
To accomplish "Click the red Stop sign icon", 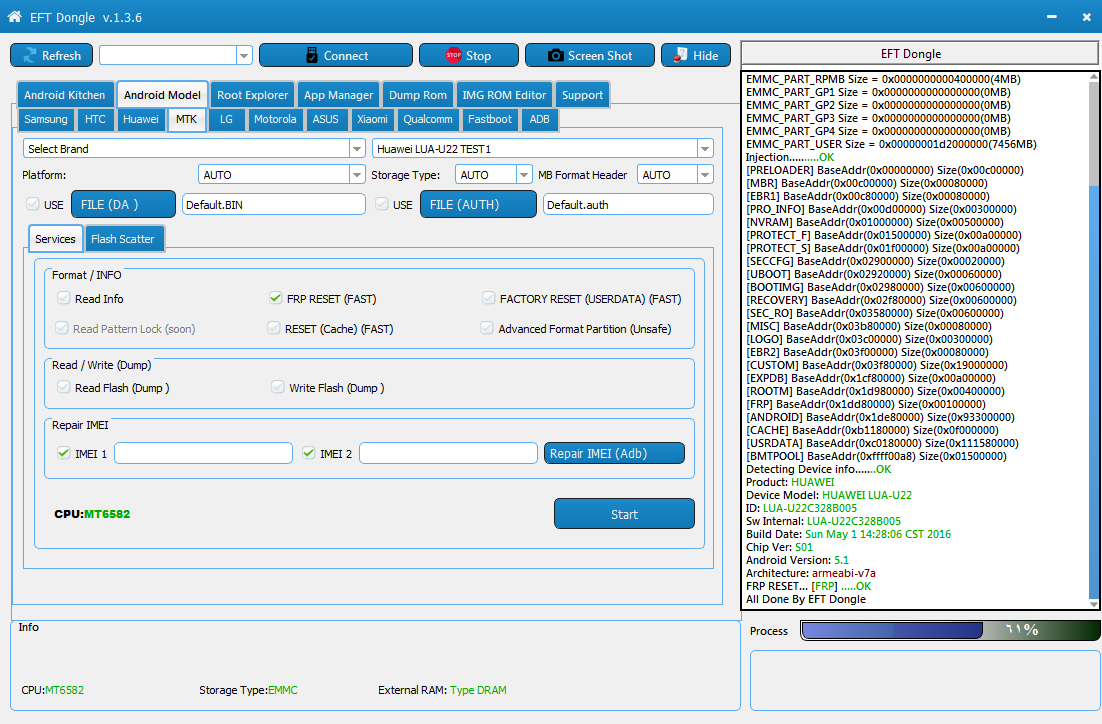I will pos(454,55).
